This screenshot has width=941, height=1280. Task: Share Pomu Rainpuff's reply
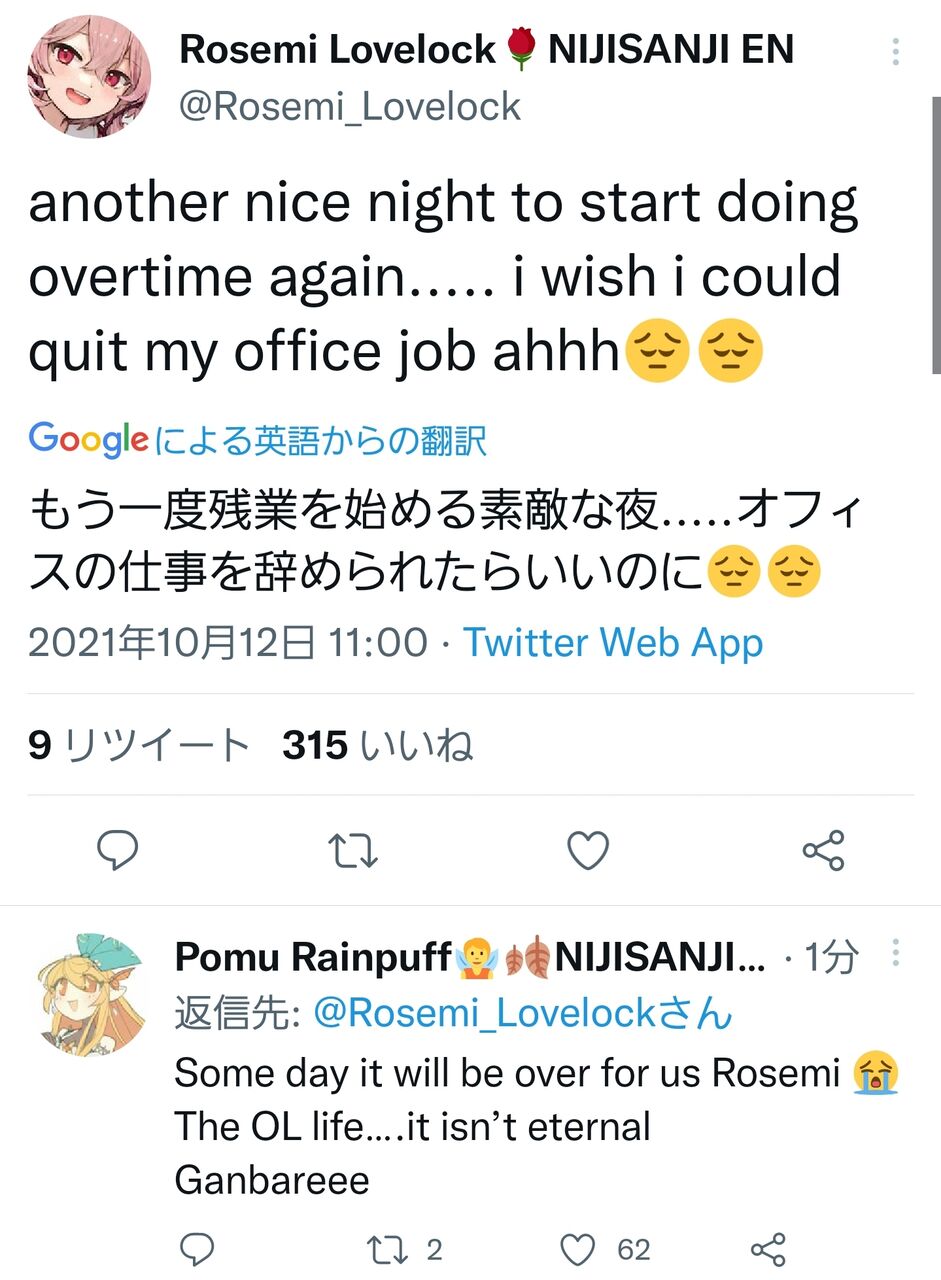767,1249
